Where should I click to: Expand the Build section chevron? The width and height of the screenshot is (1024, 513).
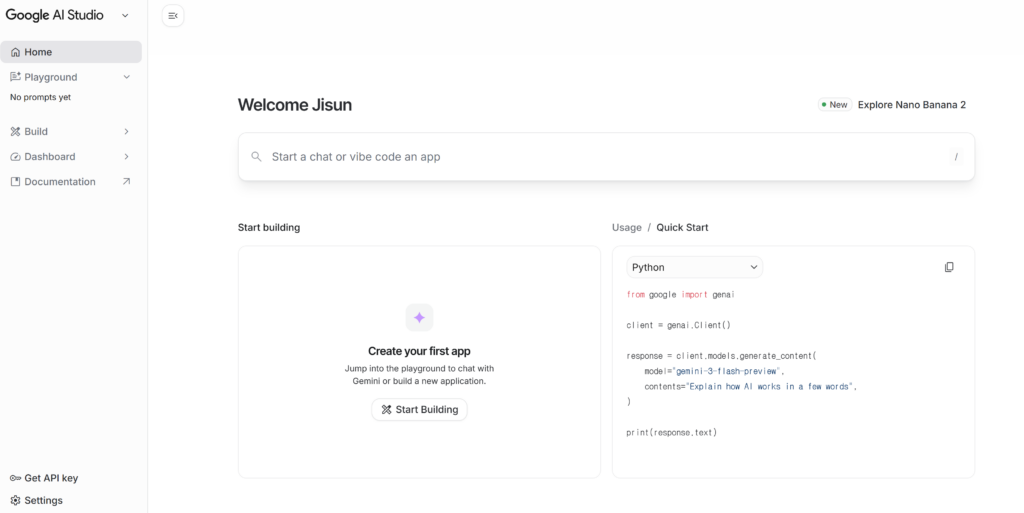[127, 132]
